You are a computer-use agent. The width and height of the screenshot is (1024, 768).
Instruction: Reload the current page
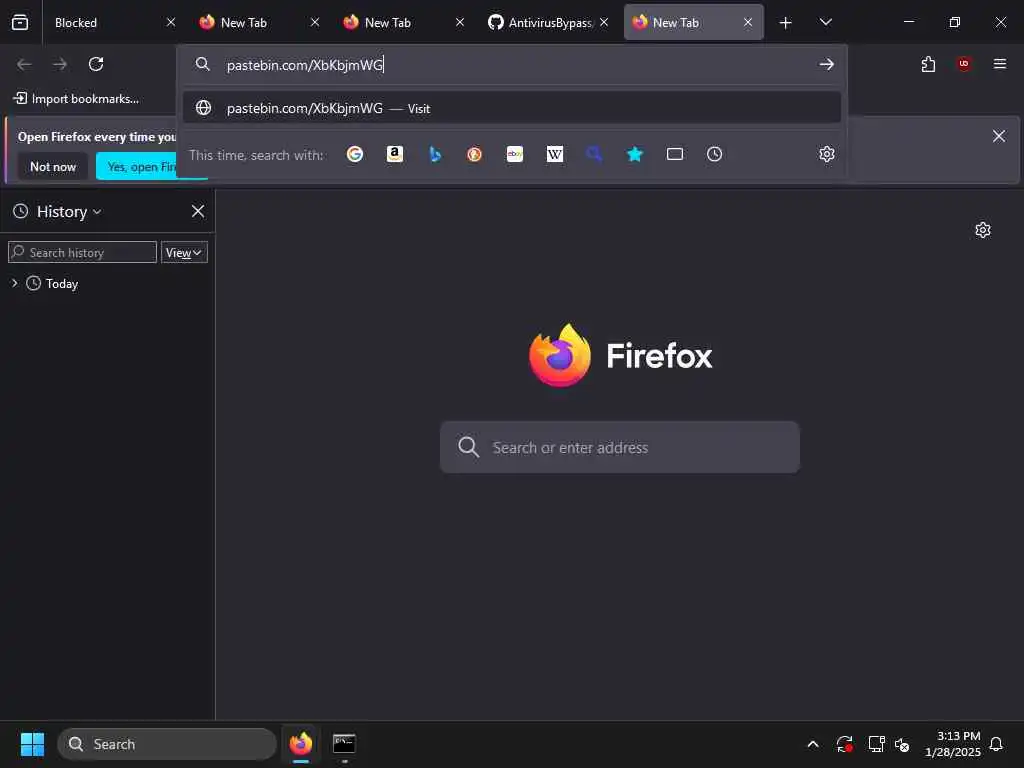coord(96,64)
